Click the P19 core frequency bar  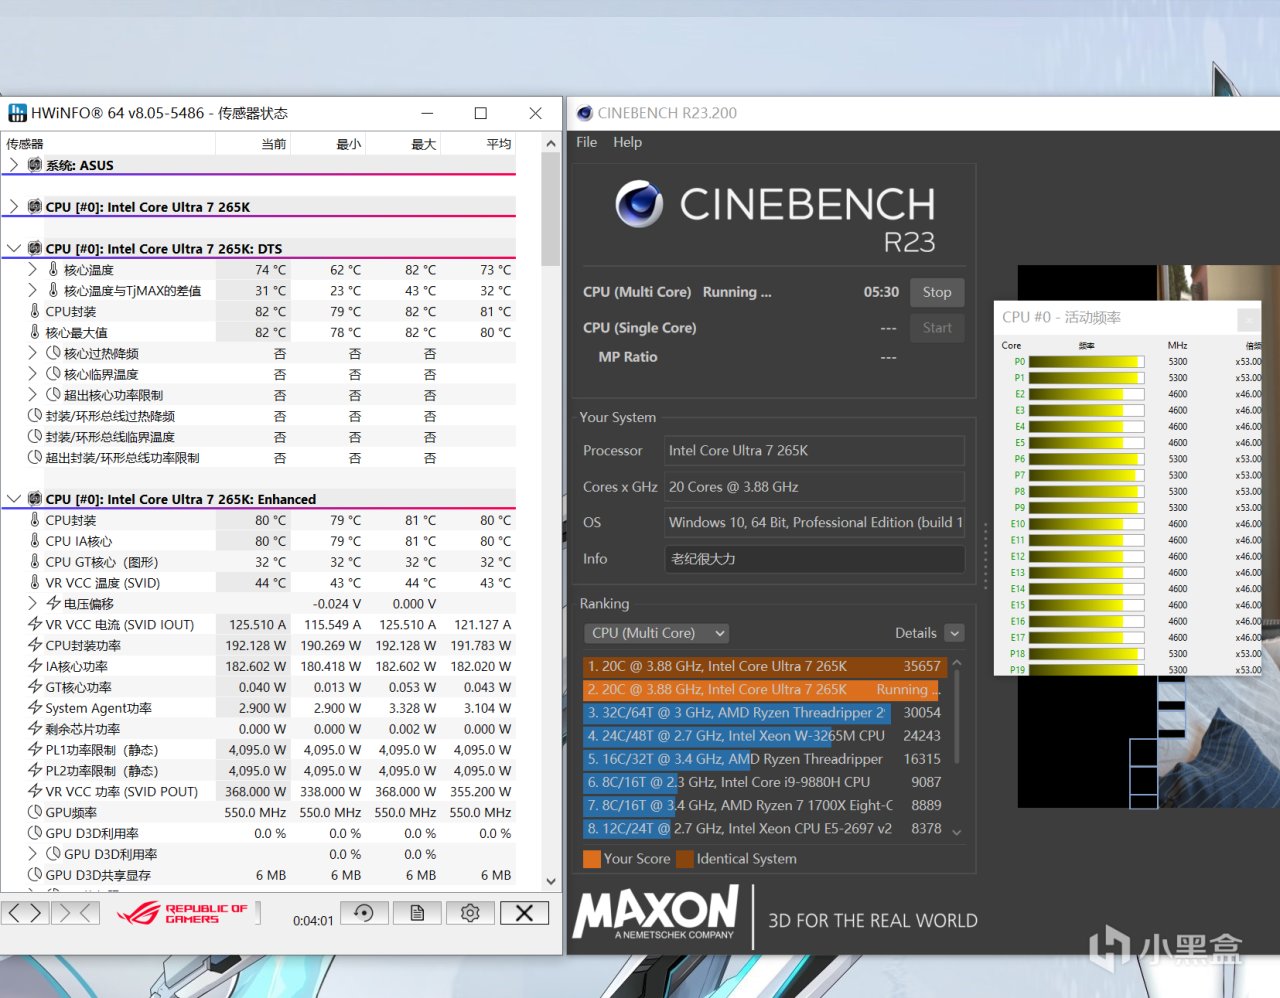[x=1086, y=670]
